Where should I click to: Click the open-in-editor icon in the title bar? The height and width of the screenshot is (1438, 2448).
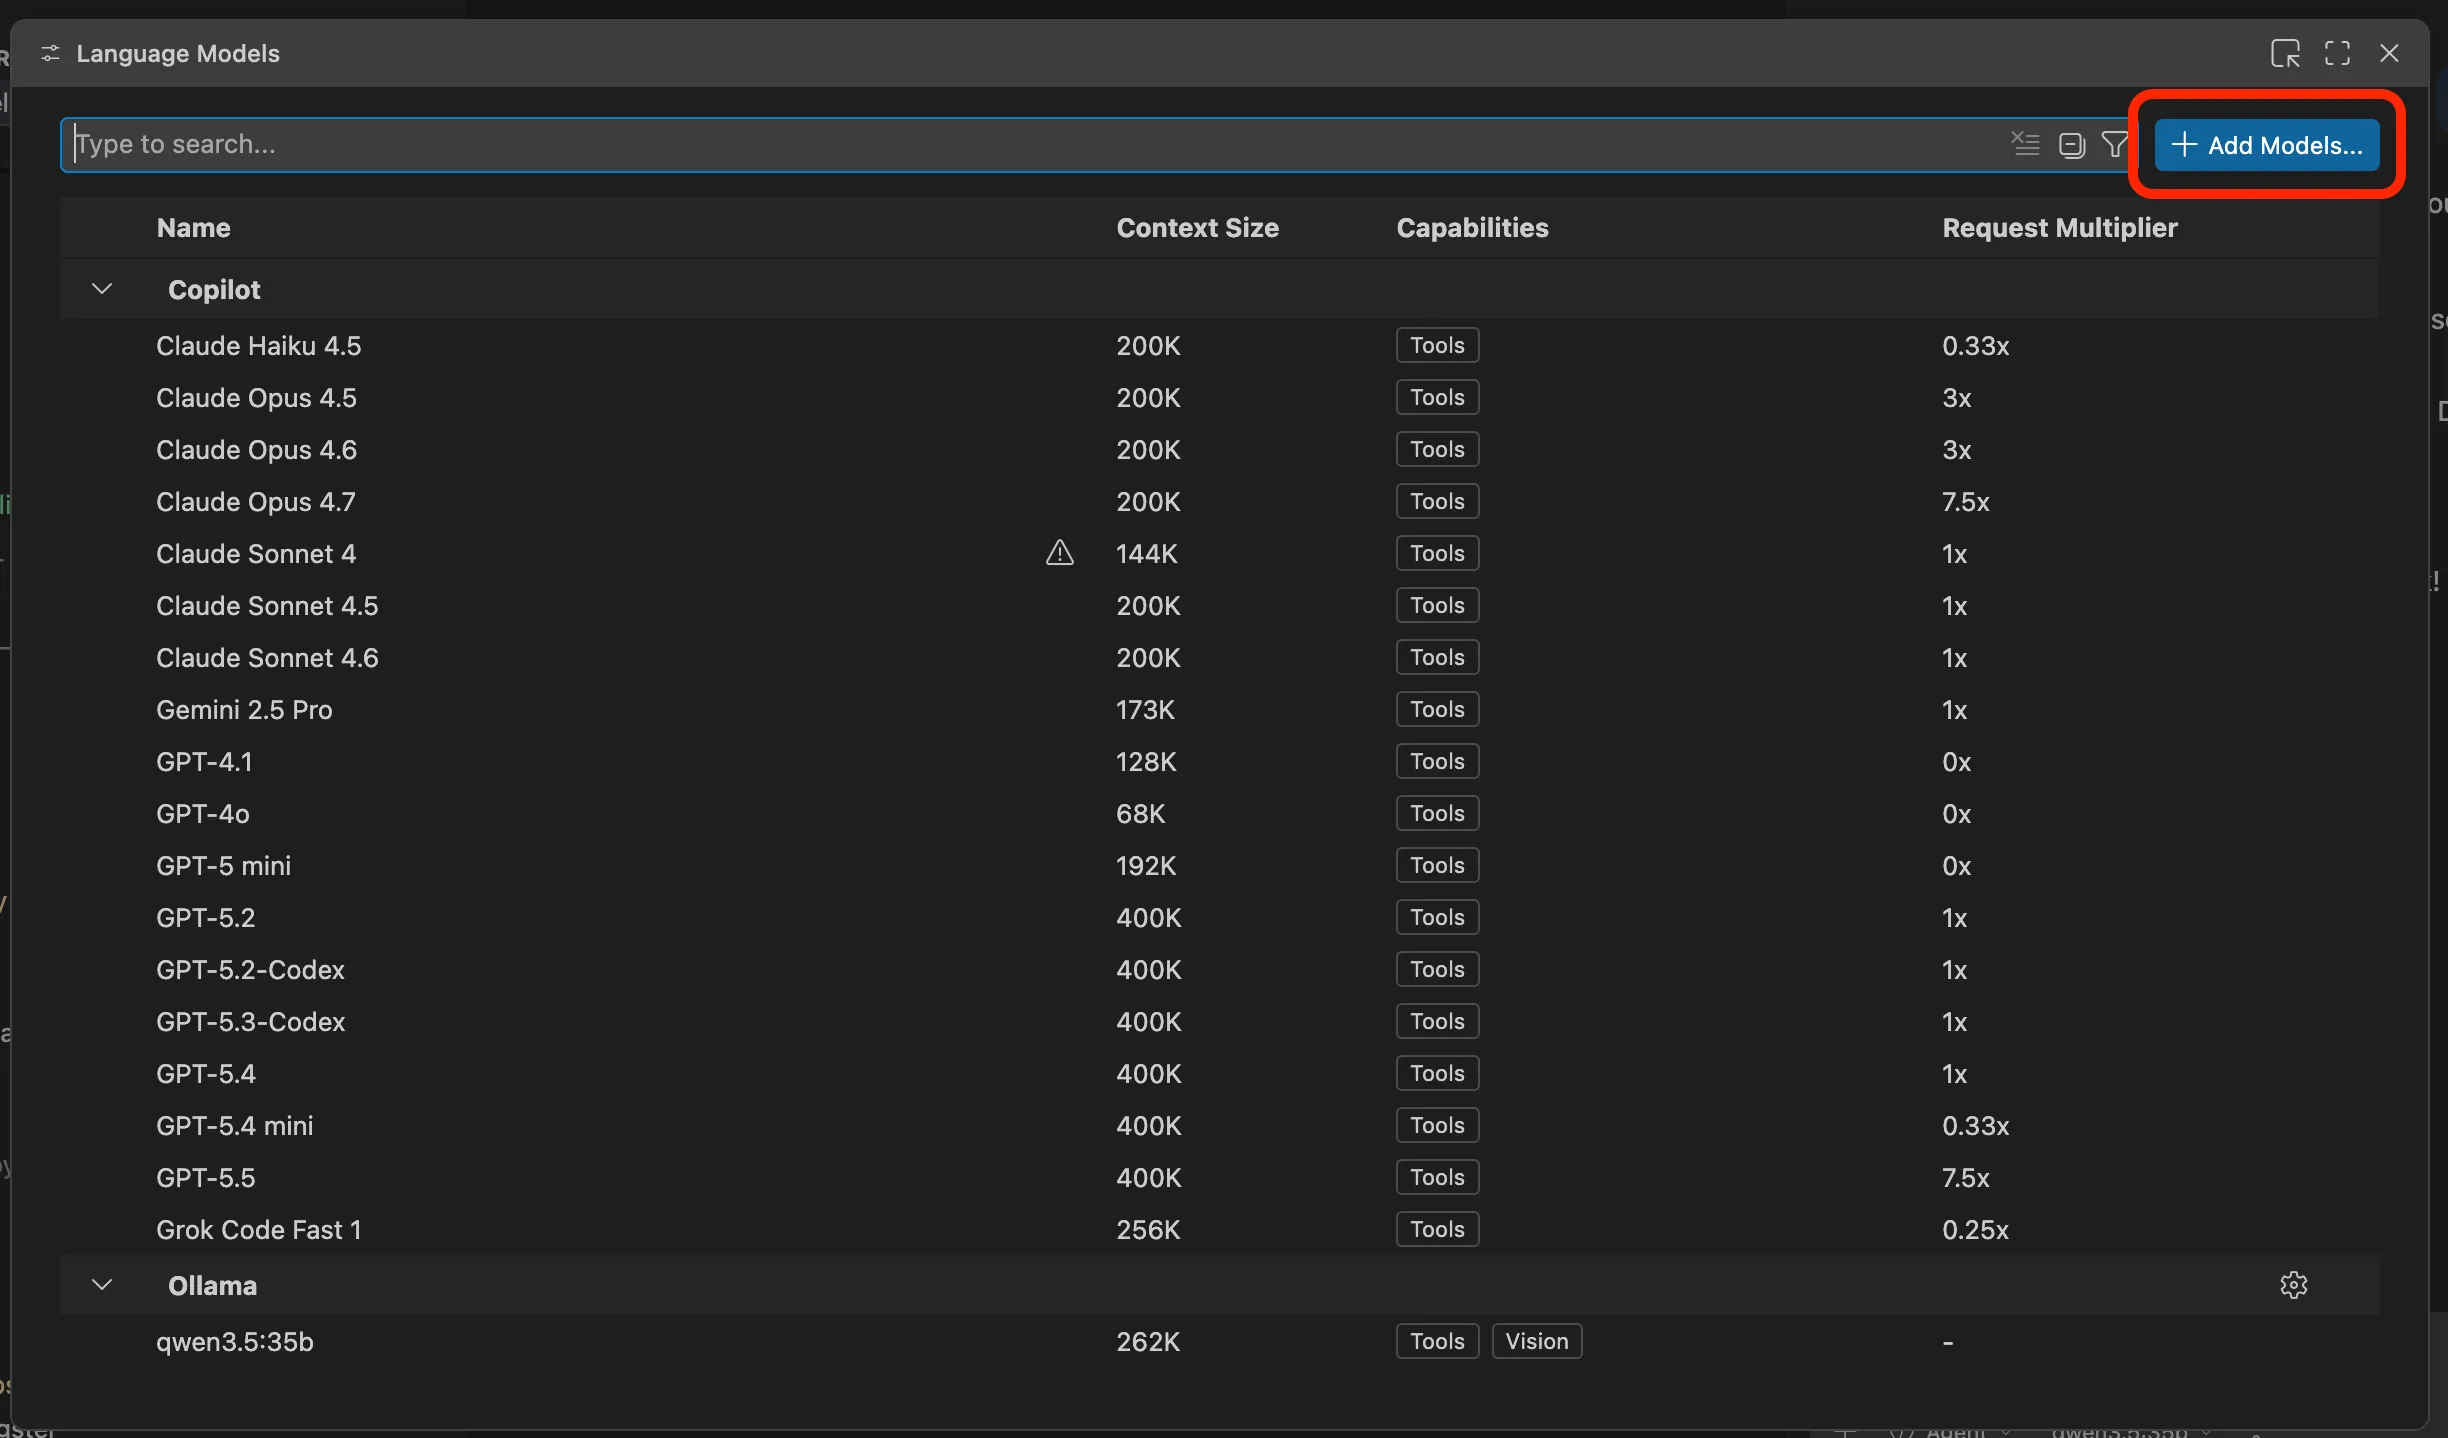click(2285, 53)
